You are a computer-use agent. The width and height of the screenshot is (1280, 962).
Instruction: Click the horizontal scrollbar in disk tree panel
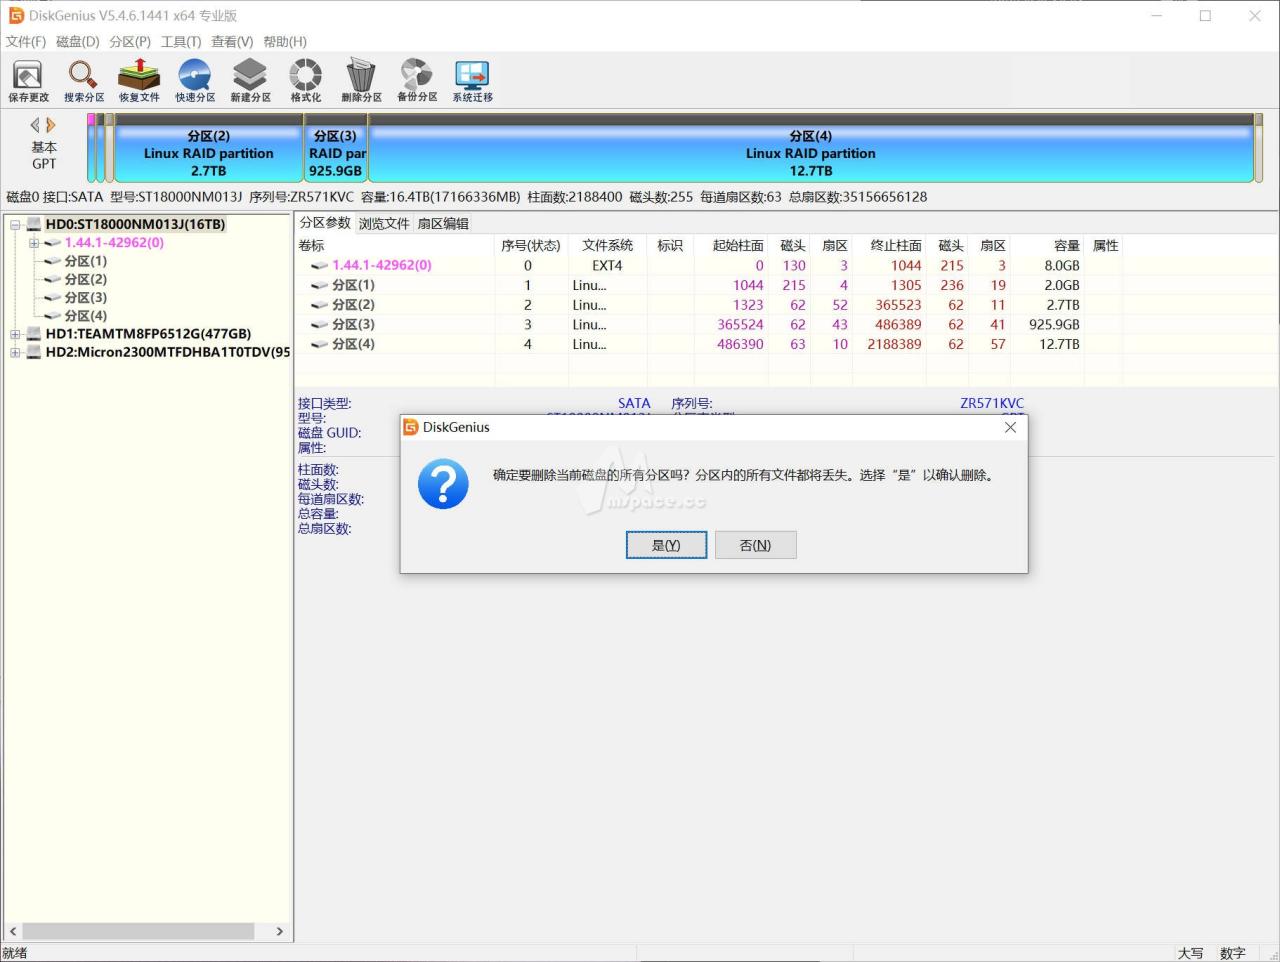click(138, 931)
